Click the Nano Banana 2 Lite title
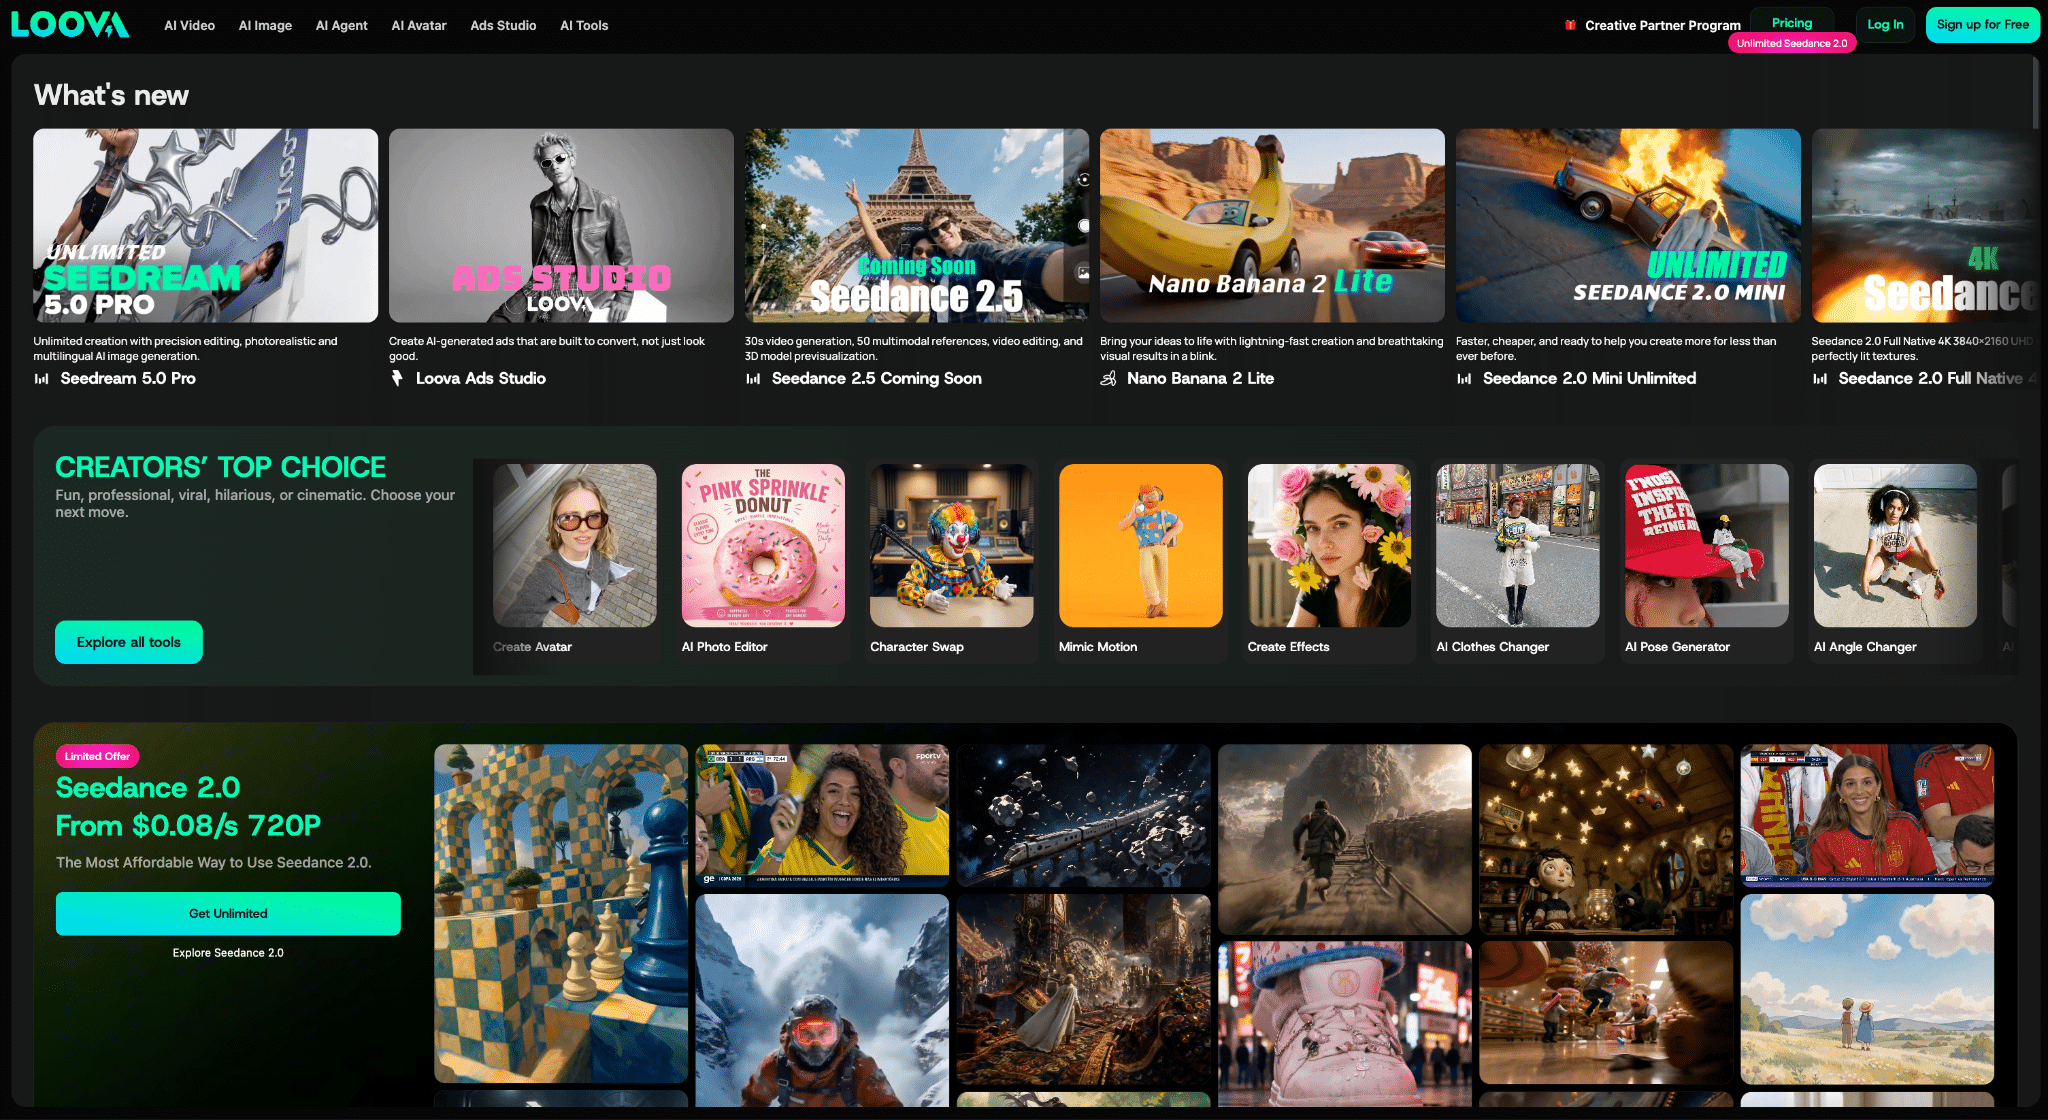 1200,378
